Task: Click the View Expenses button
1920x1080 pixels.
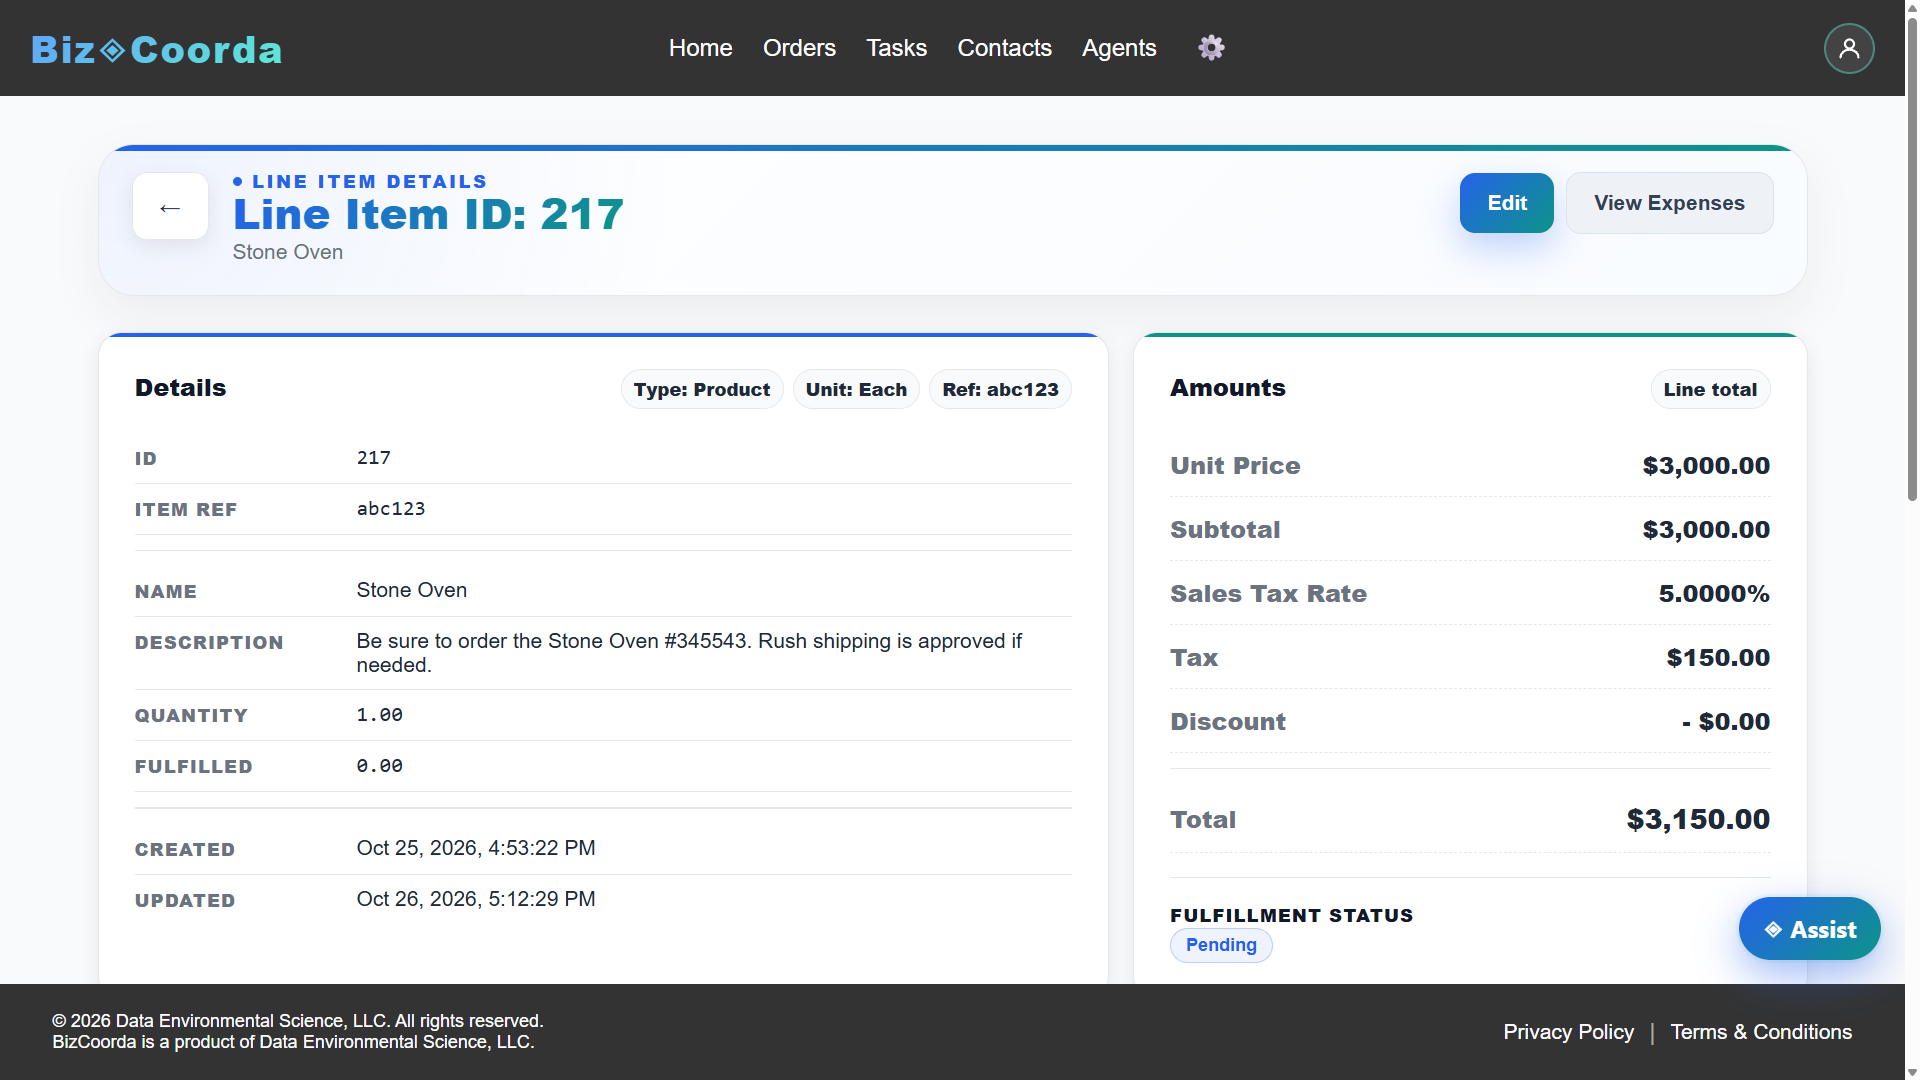Action: 1669,203
